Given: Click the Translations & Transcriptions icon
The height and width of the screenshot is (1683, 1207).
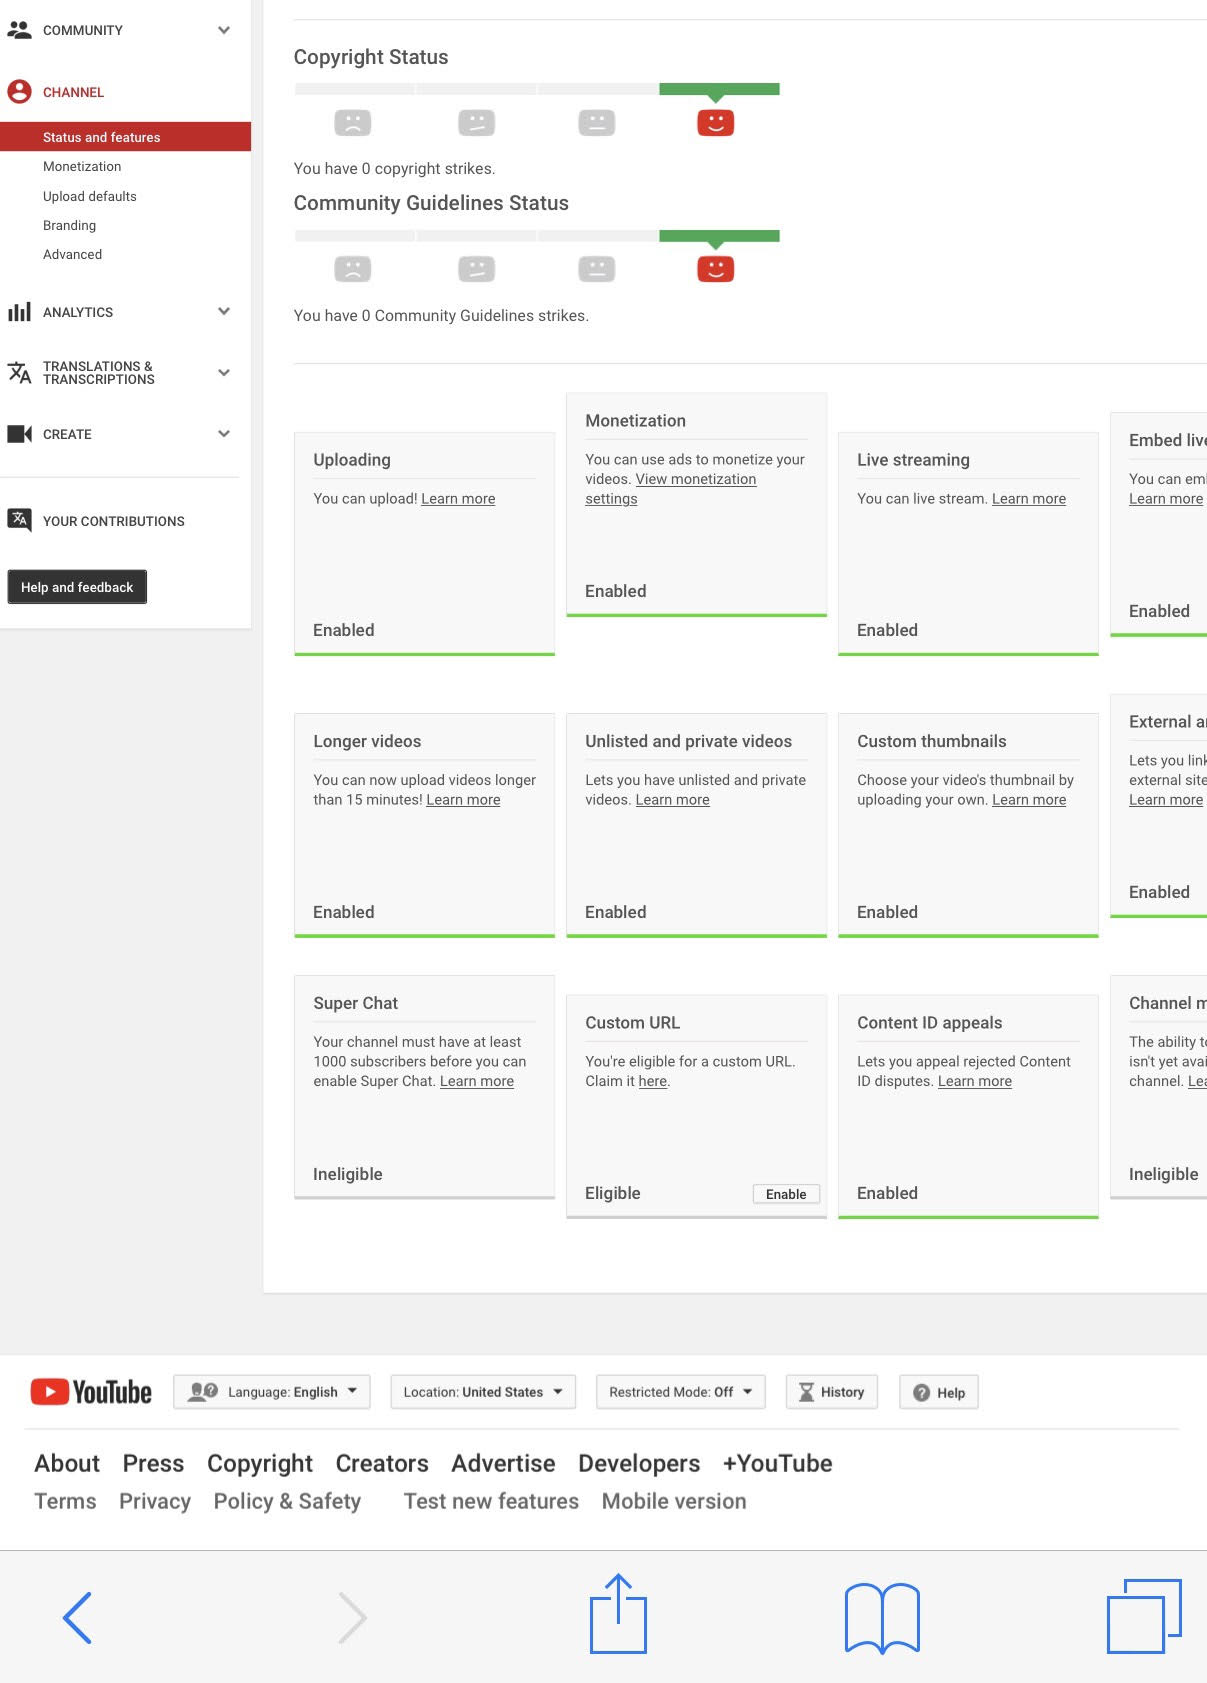Looking at the screenshot, I should point(19,373).
